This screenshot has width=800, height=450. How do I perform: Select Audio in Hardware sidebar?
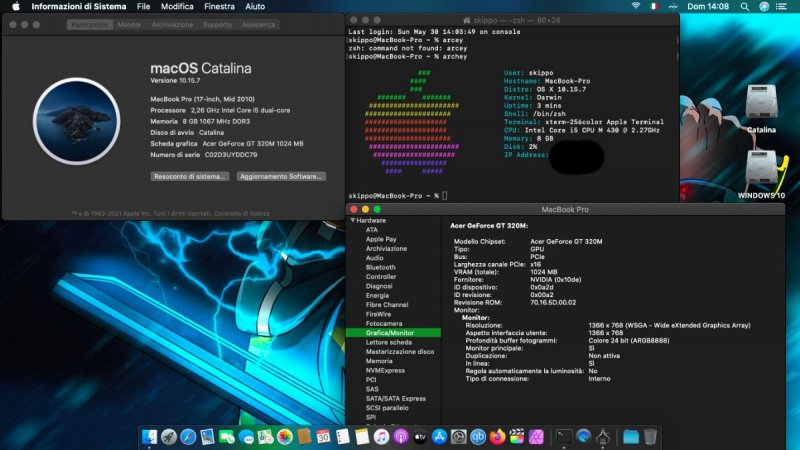point(374,258)
